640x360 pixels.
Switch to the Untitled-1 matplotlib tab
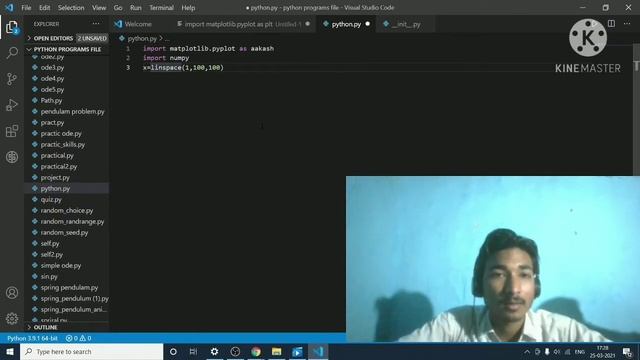tap(243, 24)
